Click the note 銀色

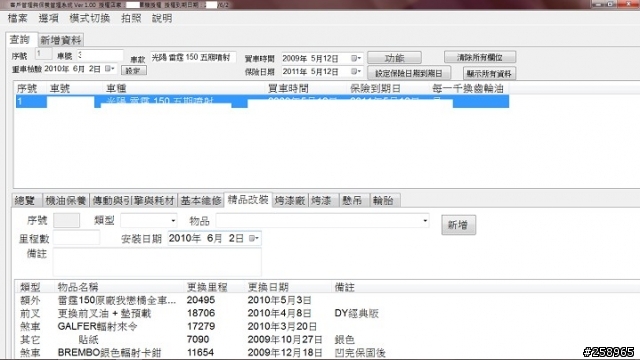[x=344, y=340]
